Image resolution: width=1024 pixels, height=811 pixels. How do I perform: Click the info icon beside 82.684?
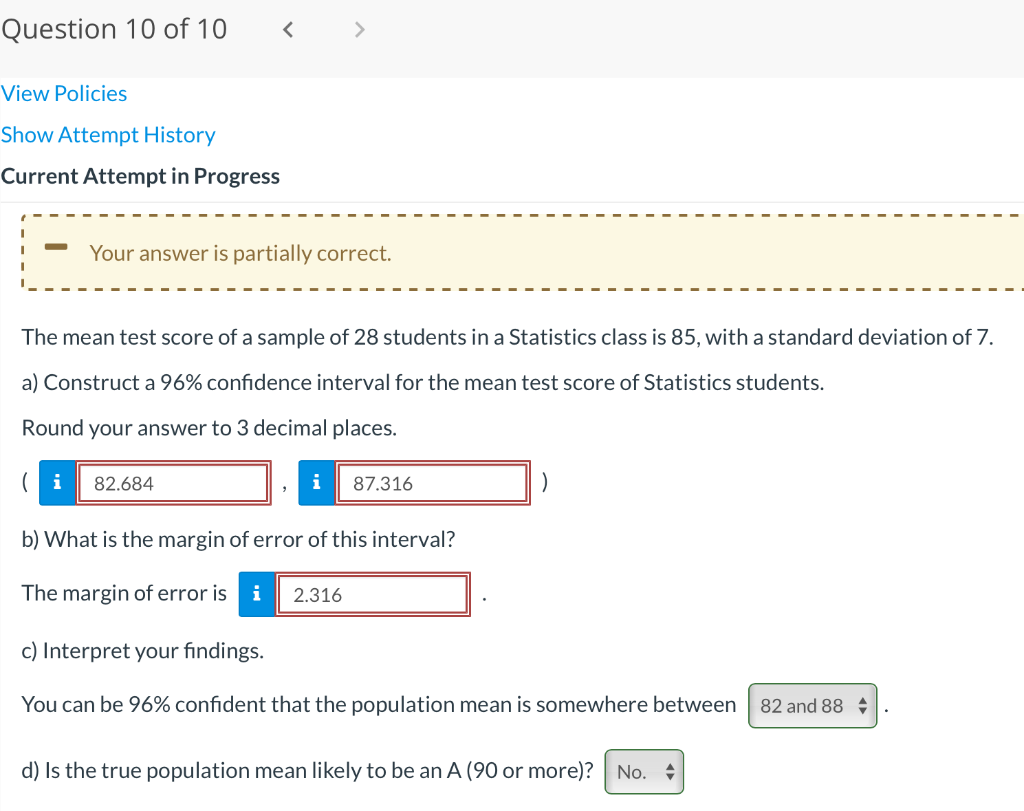pyautogui.click(x=56, y=482)
